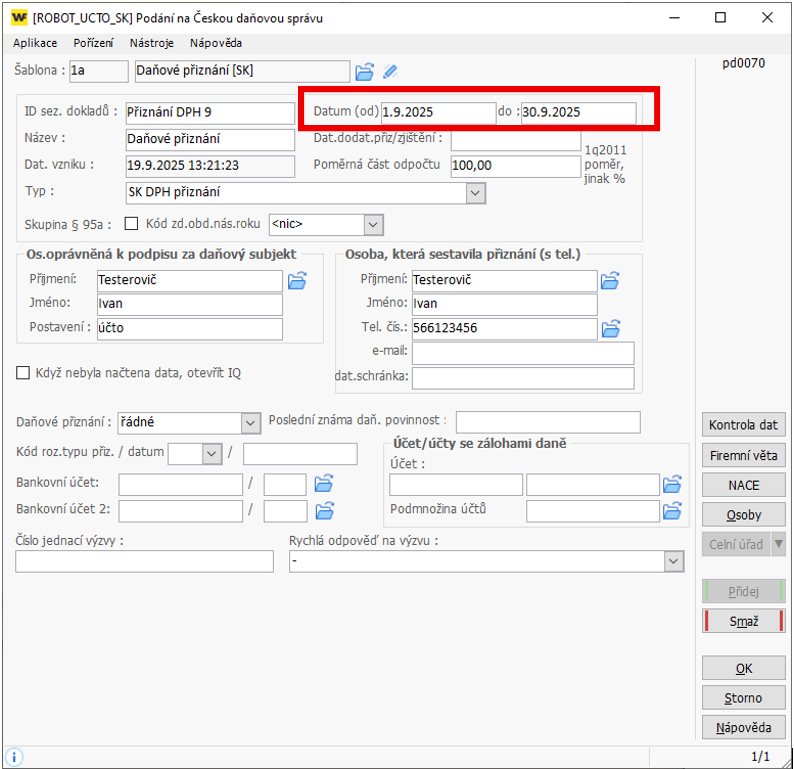Click the info icon in the status bar
Viewport: 794px width, 769px height.
(15, 757)
